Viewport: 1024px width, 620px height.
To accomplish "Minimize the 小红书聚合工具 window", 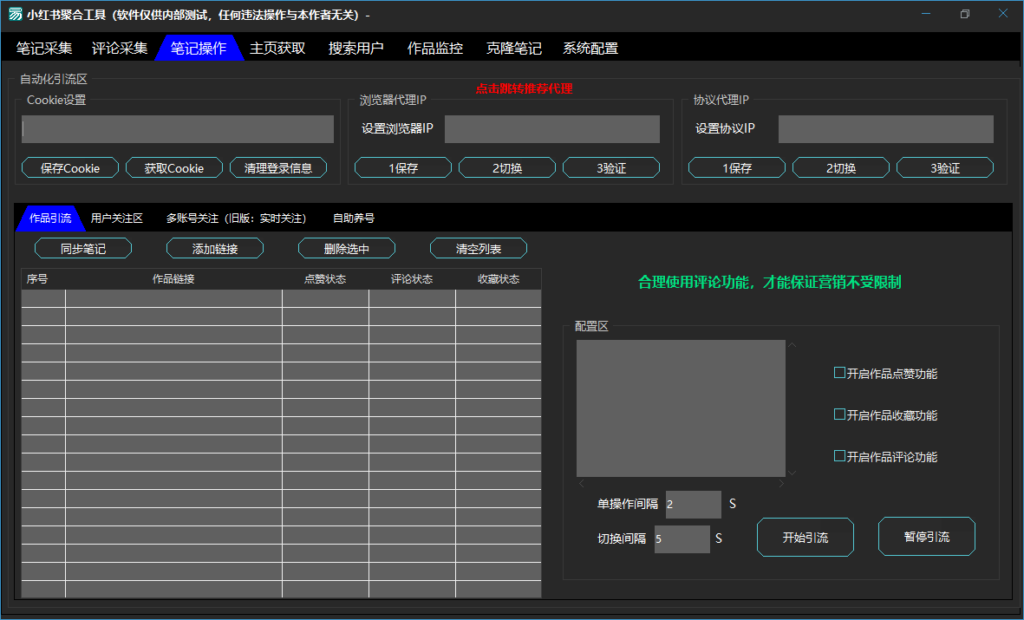I will (x=926, y=14).
